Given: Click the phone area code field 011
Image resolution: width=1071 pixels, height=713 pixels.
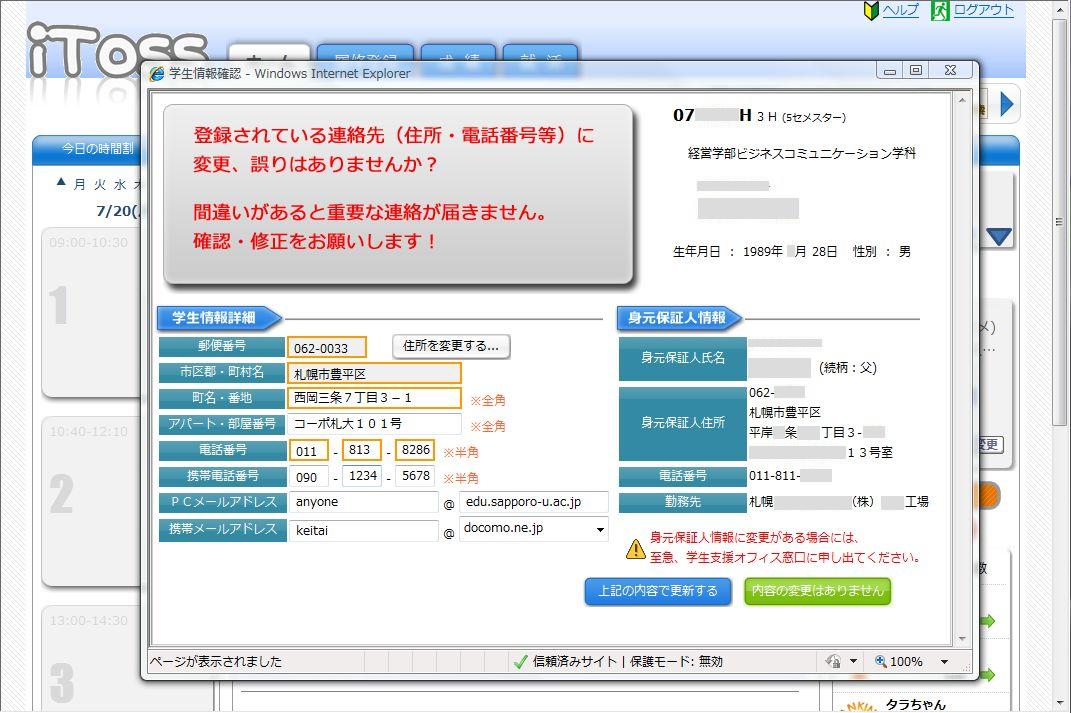Looking at the screenshot, I should point(309,451).
